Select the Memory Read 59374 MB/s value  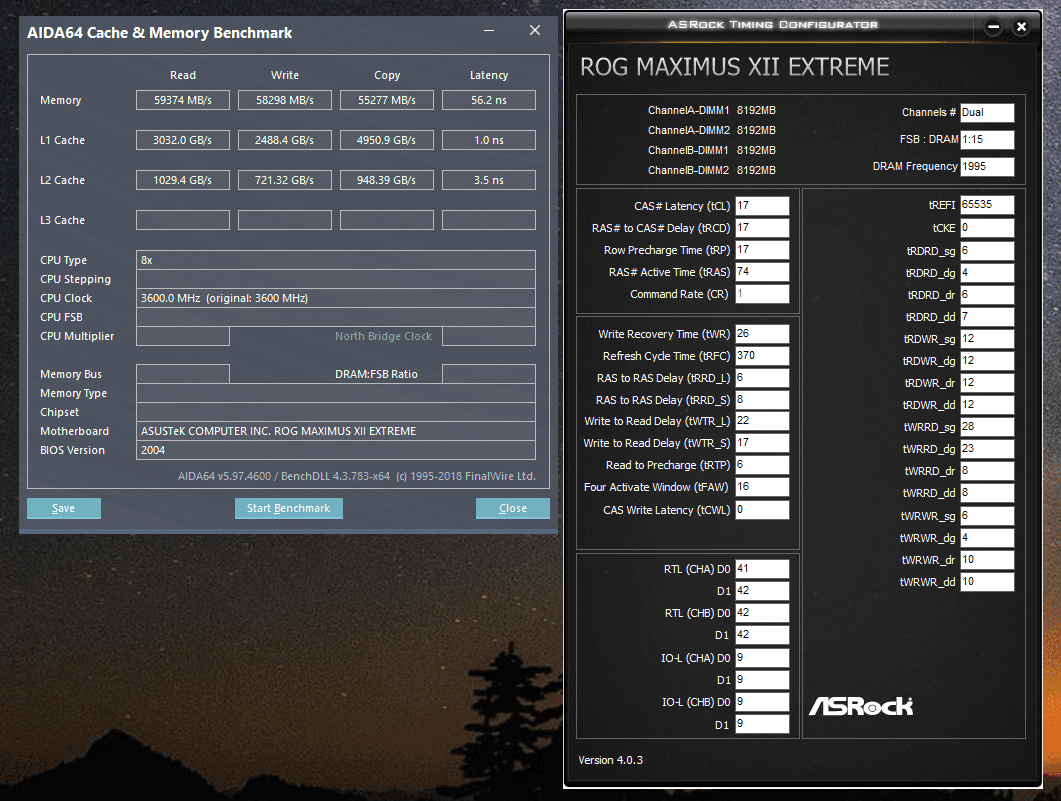pos(183,100)
